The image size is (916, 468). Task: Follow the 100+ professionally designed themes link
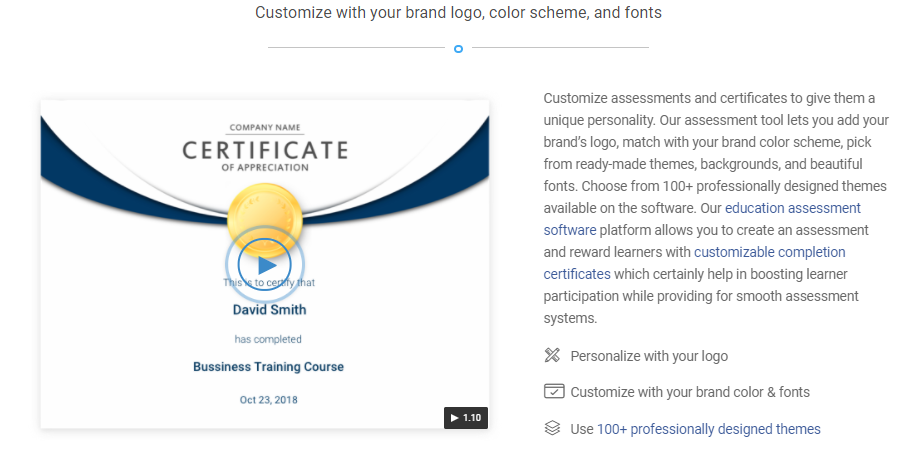point(708,429)
